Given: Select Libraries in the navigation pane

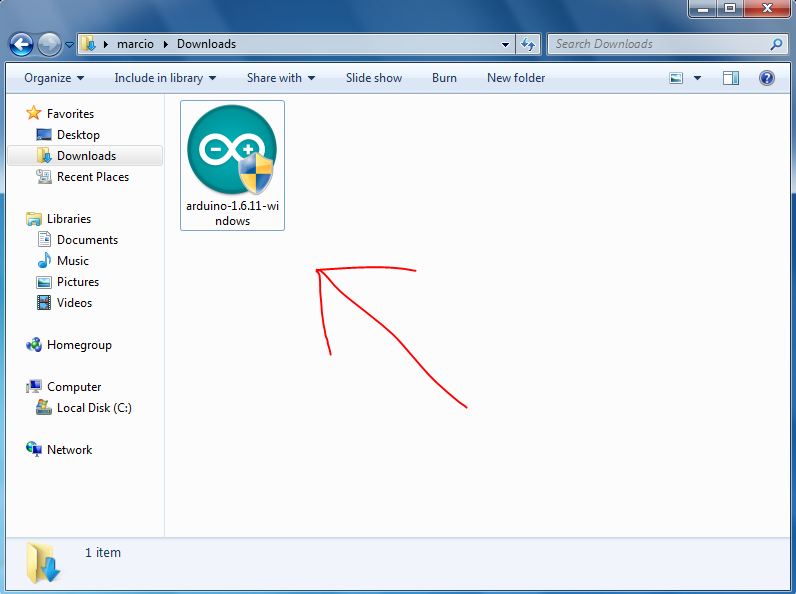Looking at the screenshot, I should 69,218.
